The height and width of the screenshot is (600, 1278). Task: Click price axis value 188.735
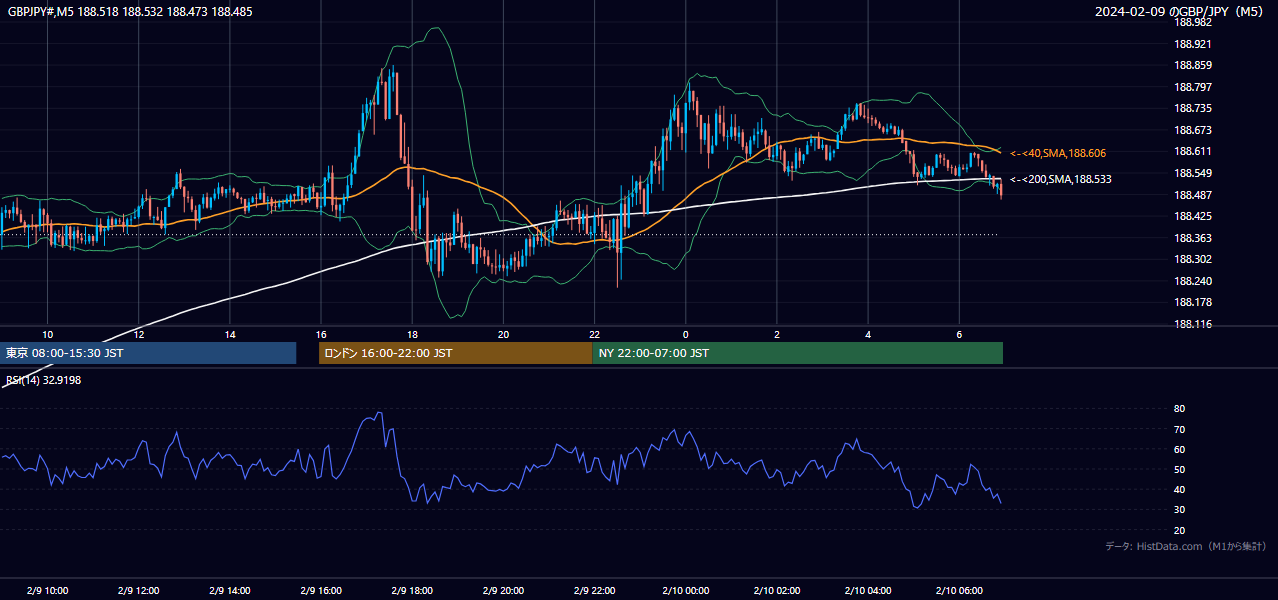[x=1192, y=108]
